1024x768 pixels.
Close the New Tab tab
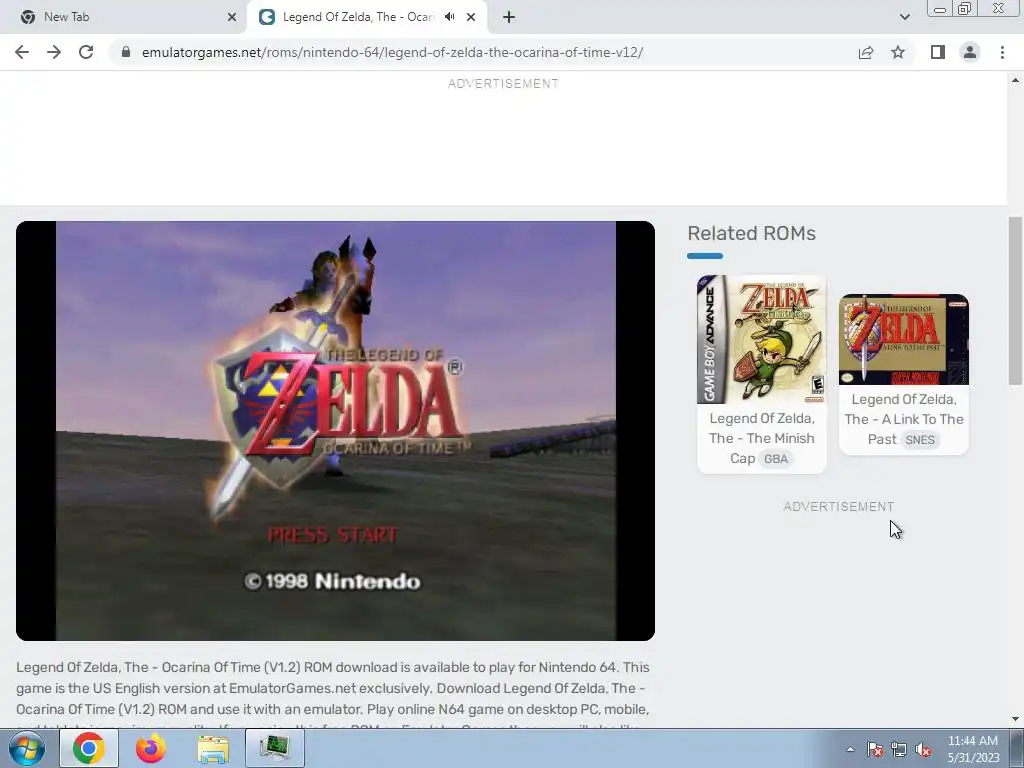pos(232,17)
